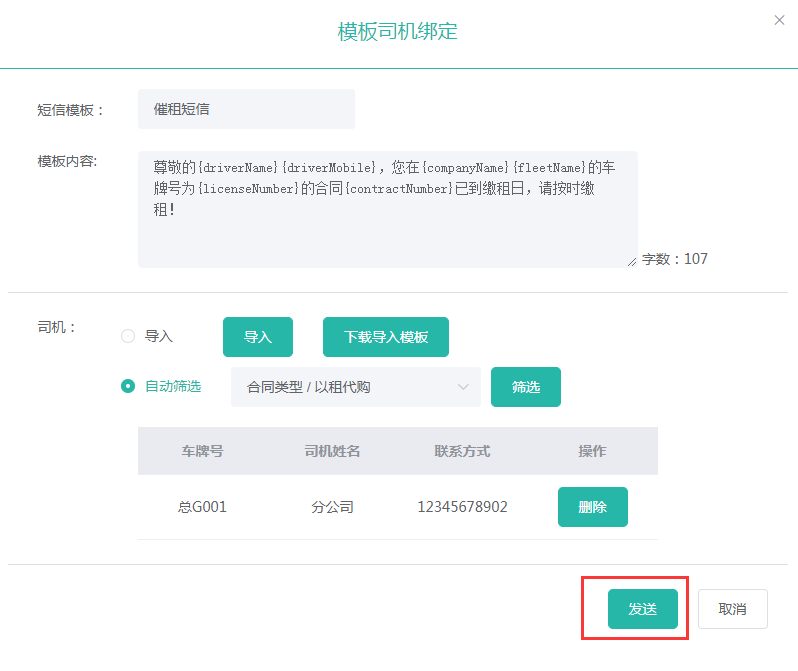Click the 取消 button
This screenshot has height=671, width=798.
pos(732,609)
